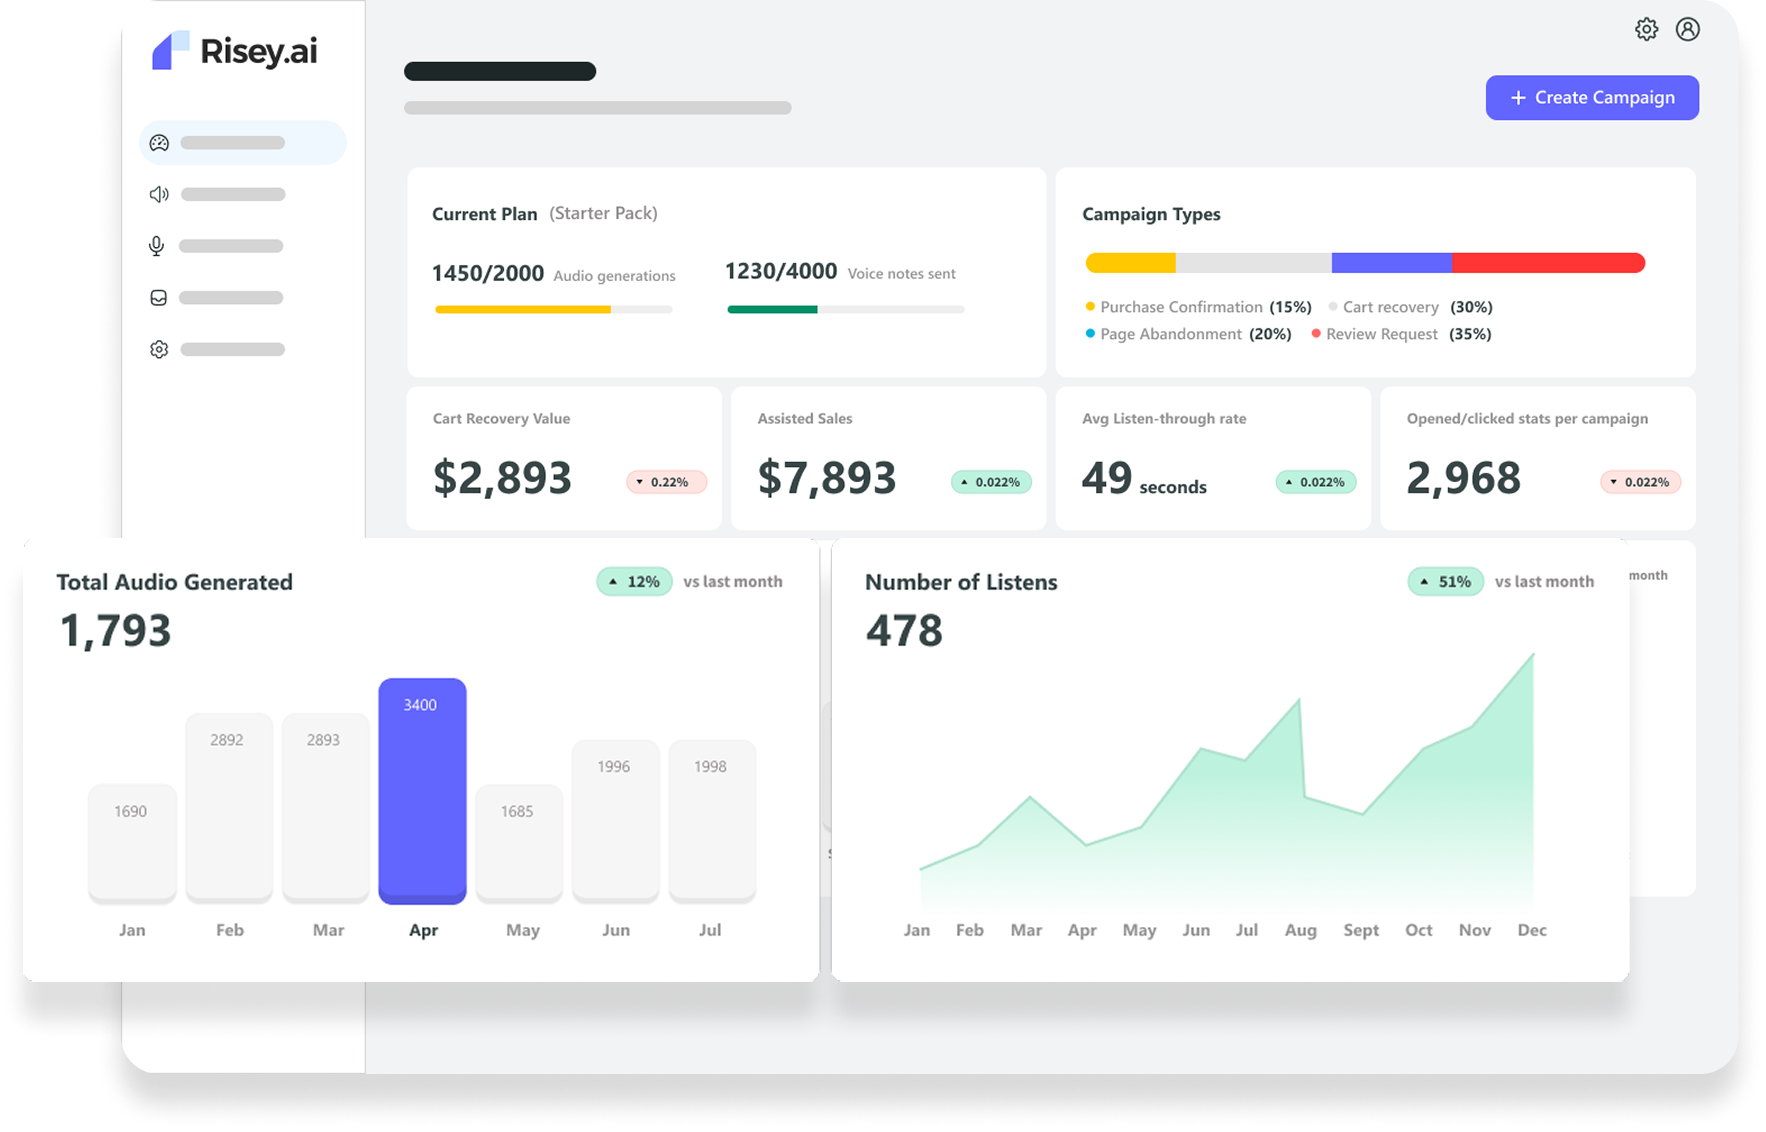Select the dashboard gauge icon in sidebar
Image resolution: width=1766 pixels, height=1132 pixels.
pos(158,142)
